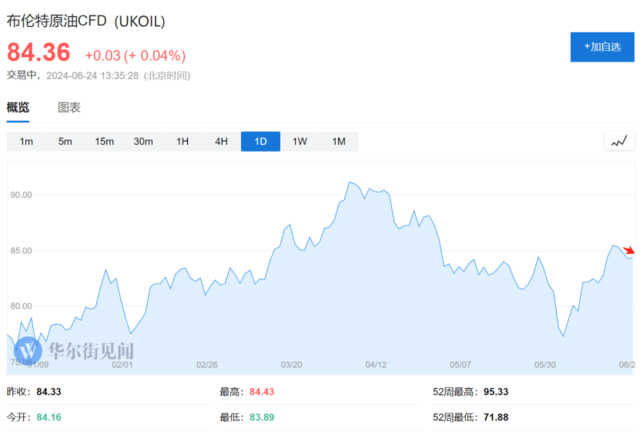Click the 02/26 date axis label
This screenshot has width=640, height=438.
pos(207,365)
